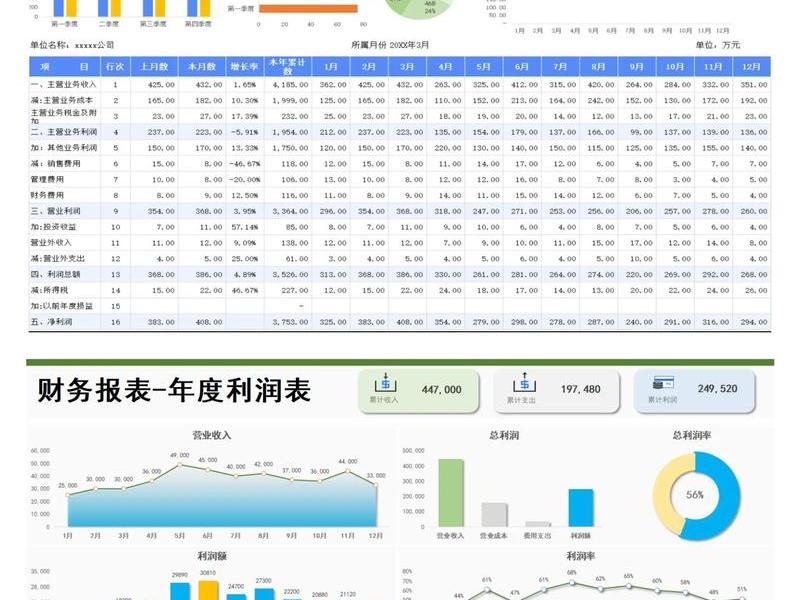800x600 pixels.
Task: Click the 总利润率 donut chart title
Action: 691,435
